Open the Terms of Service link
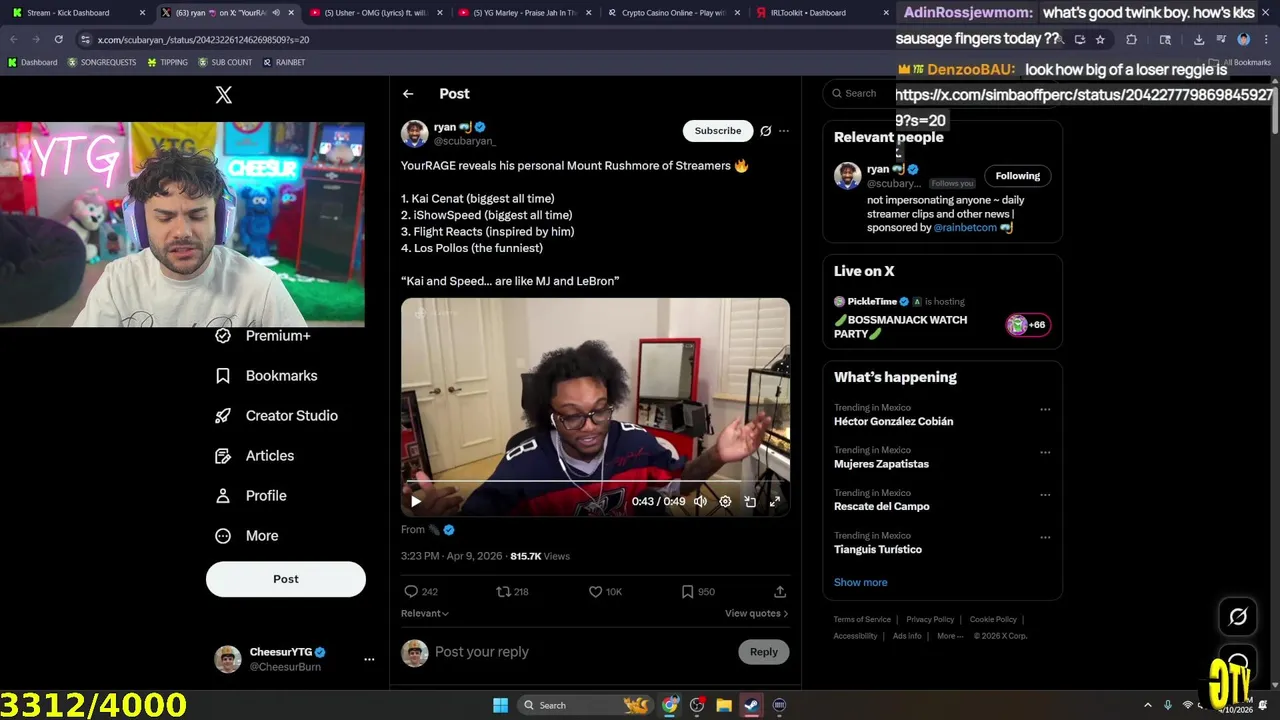1280x720 pixels. pyautogui.click(x=862, y=619)
